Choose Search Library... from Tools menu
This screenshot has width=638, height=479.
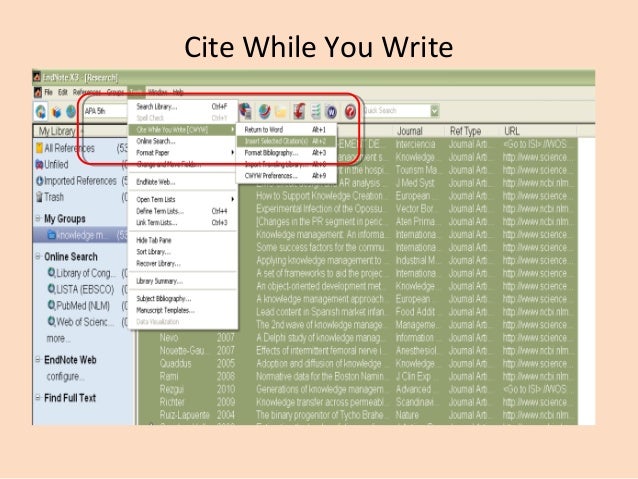[x=182, y=107]
